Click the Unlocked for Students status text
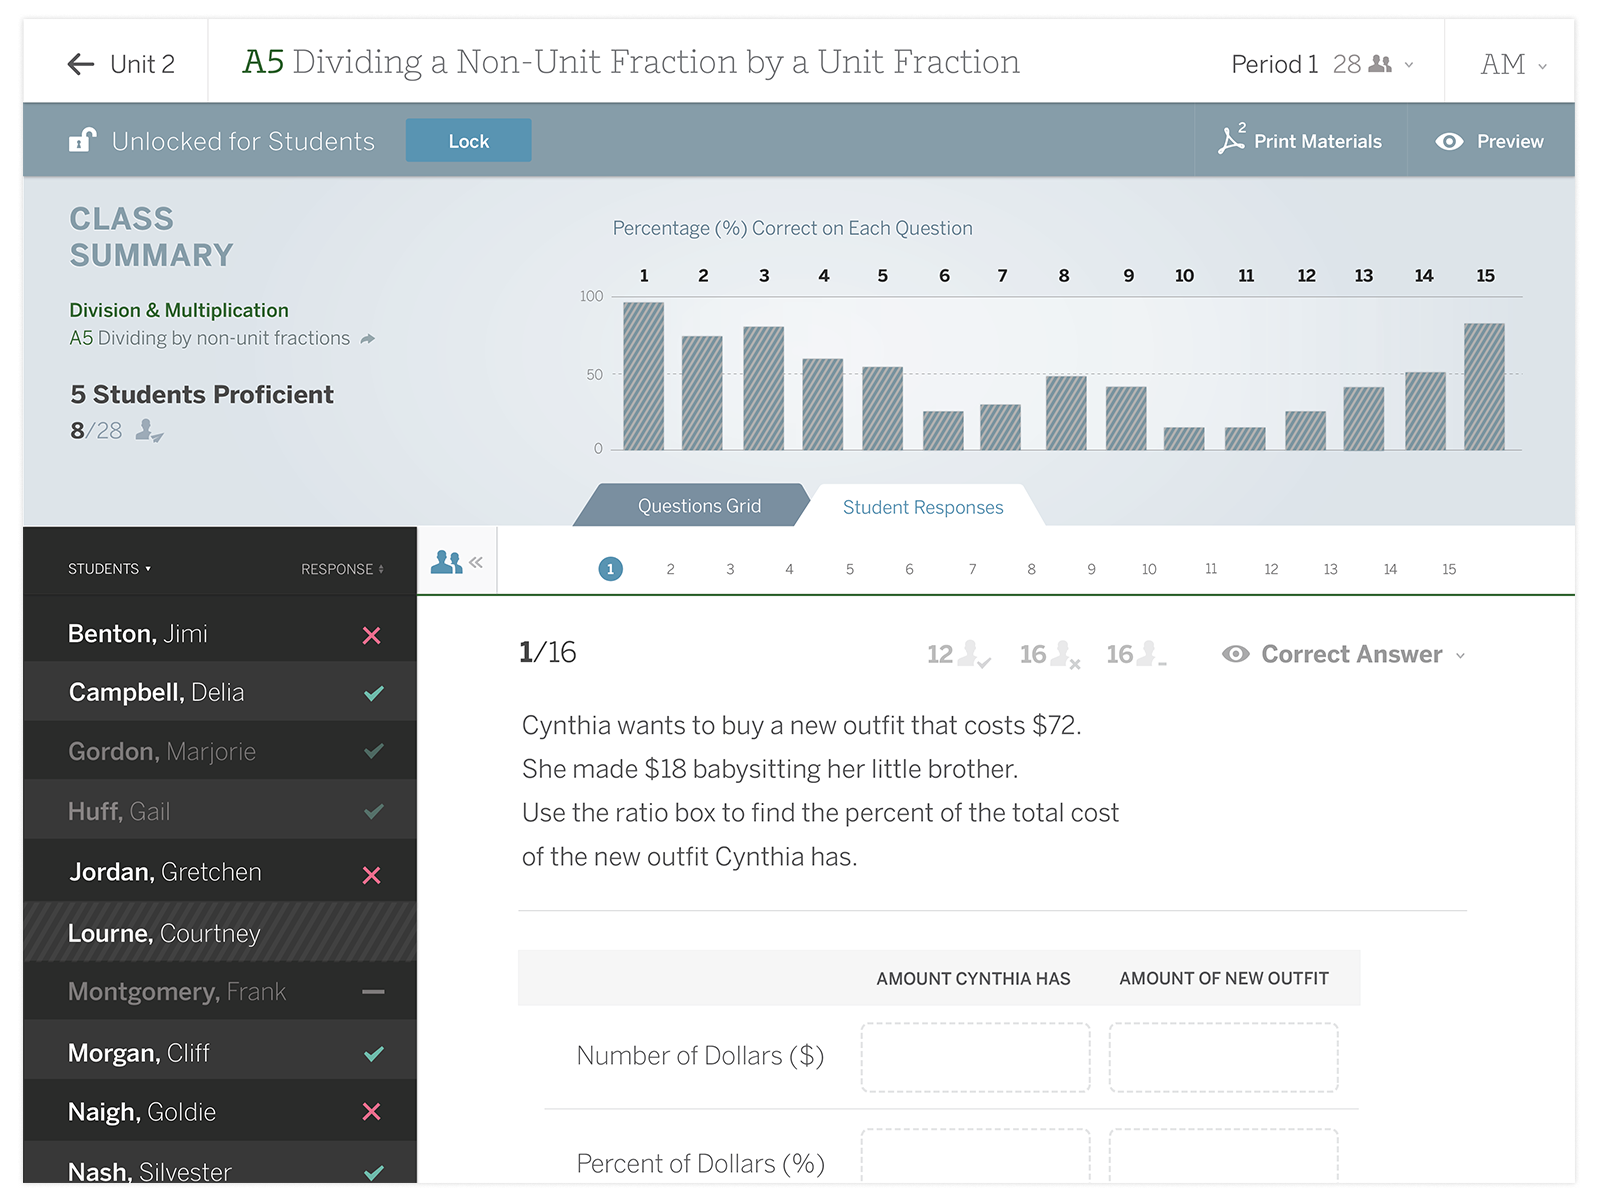 point(243,142)
